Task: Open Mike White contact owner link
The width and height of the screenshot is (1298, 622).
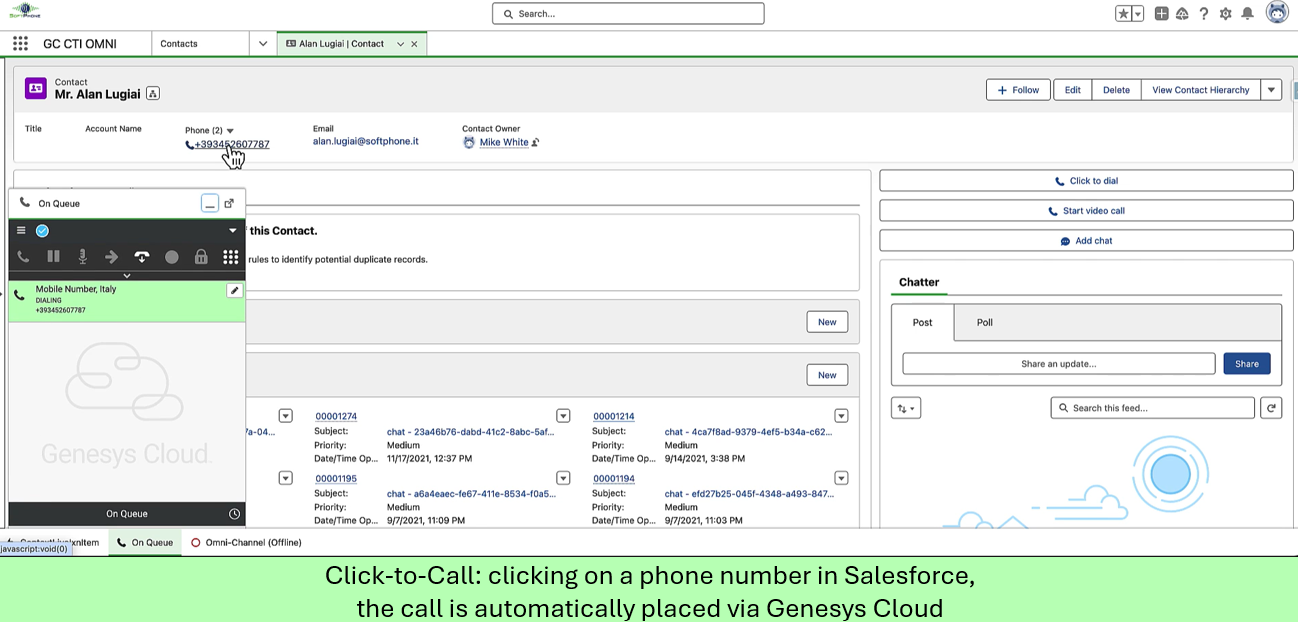Action: click(x=504, y=143)
